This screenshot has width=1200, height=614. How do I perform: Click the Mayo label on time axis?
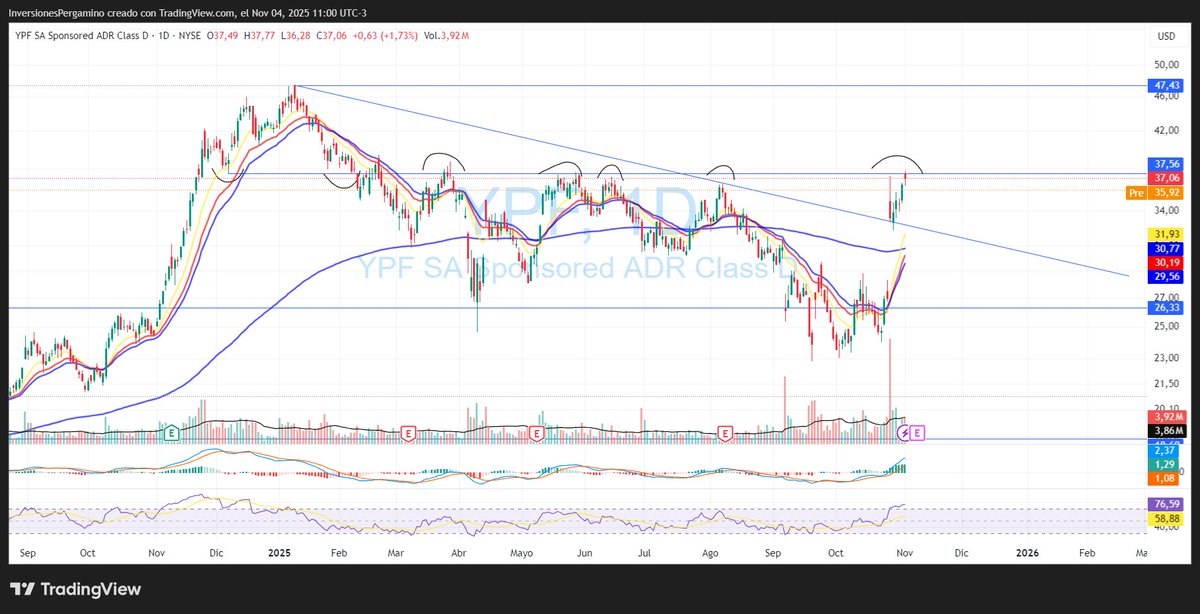click(522, 552)
